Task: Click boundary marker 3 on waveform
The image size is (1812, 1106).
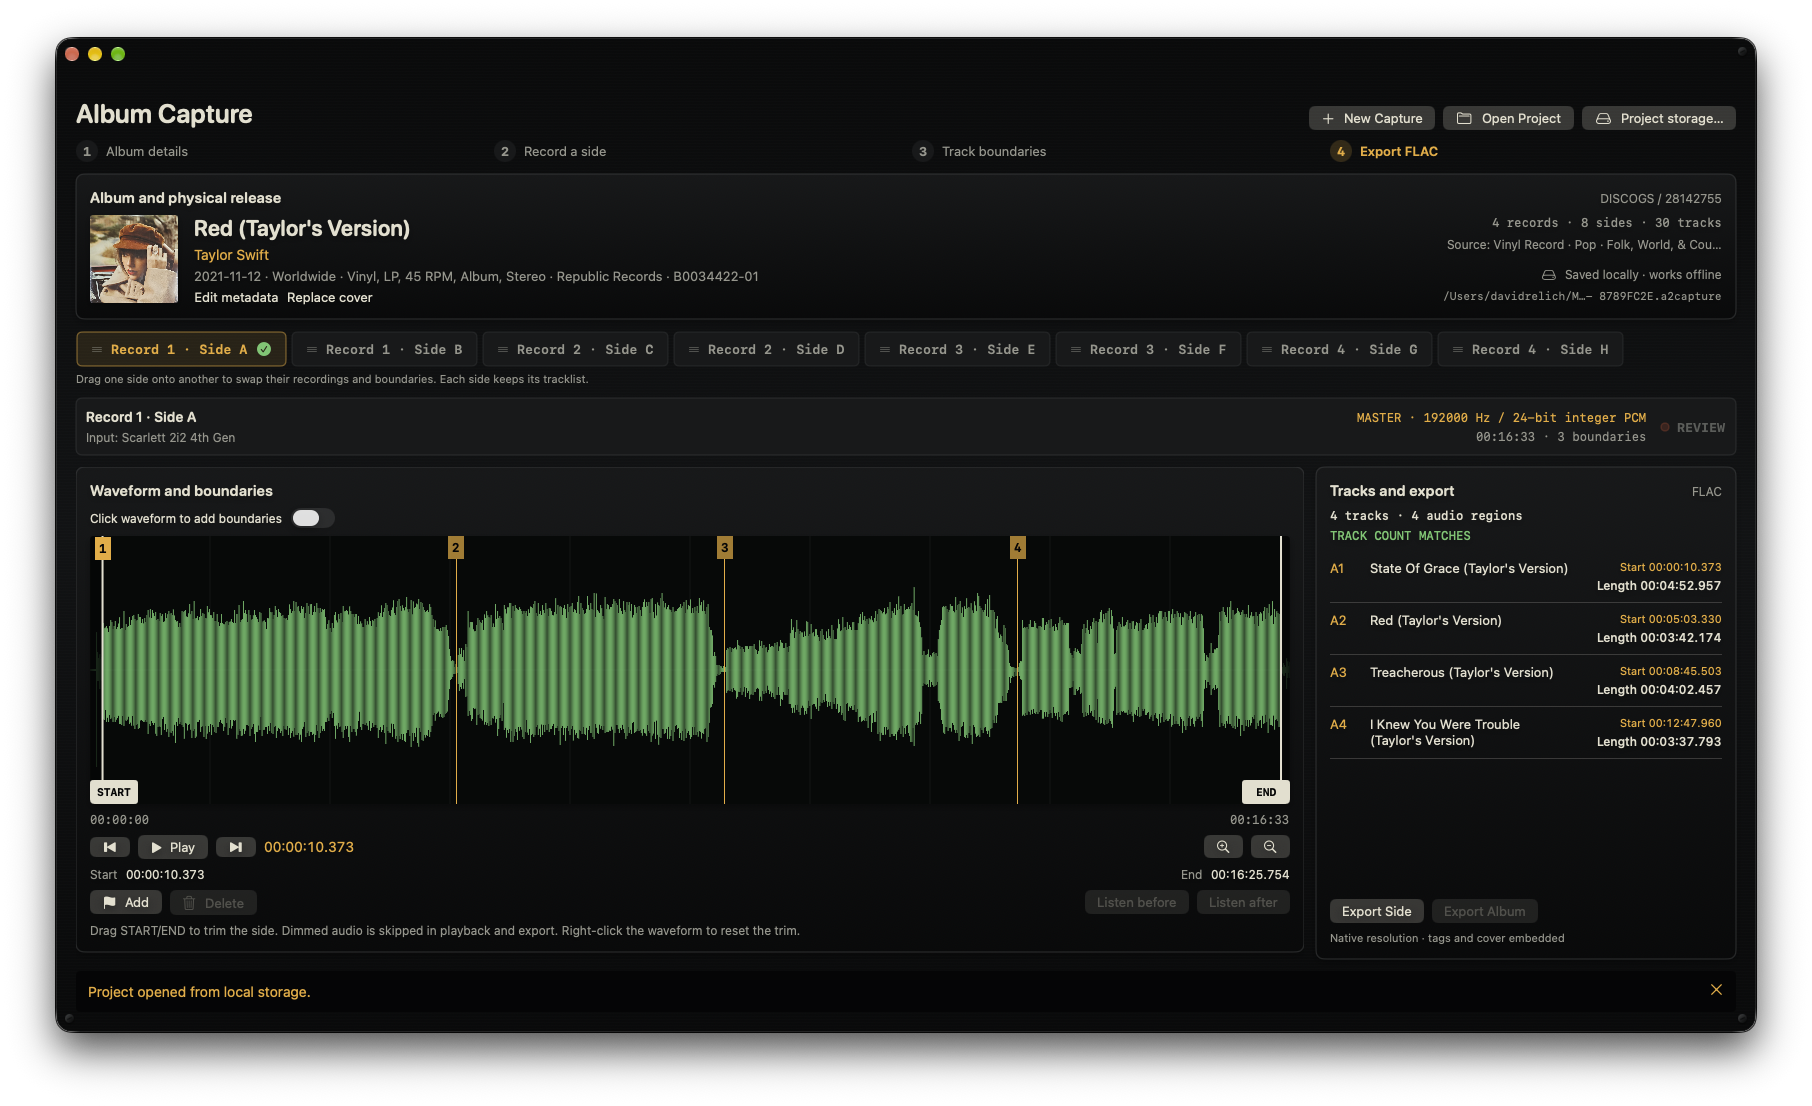Action: (725, 547)
